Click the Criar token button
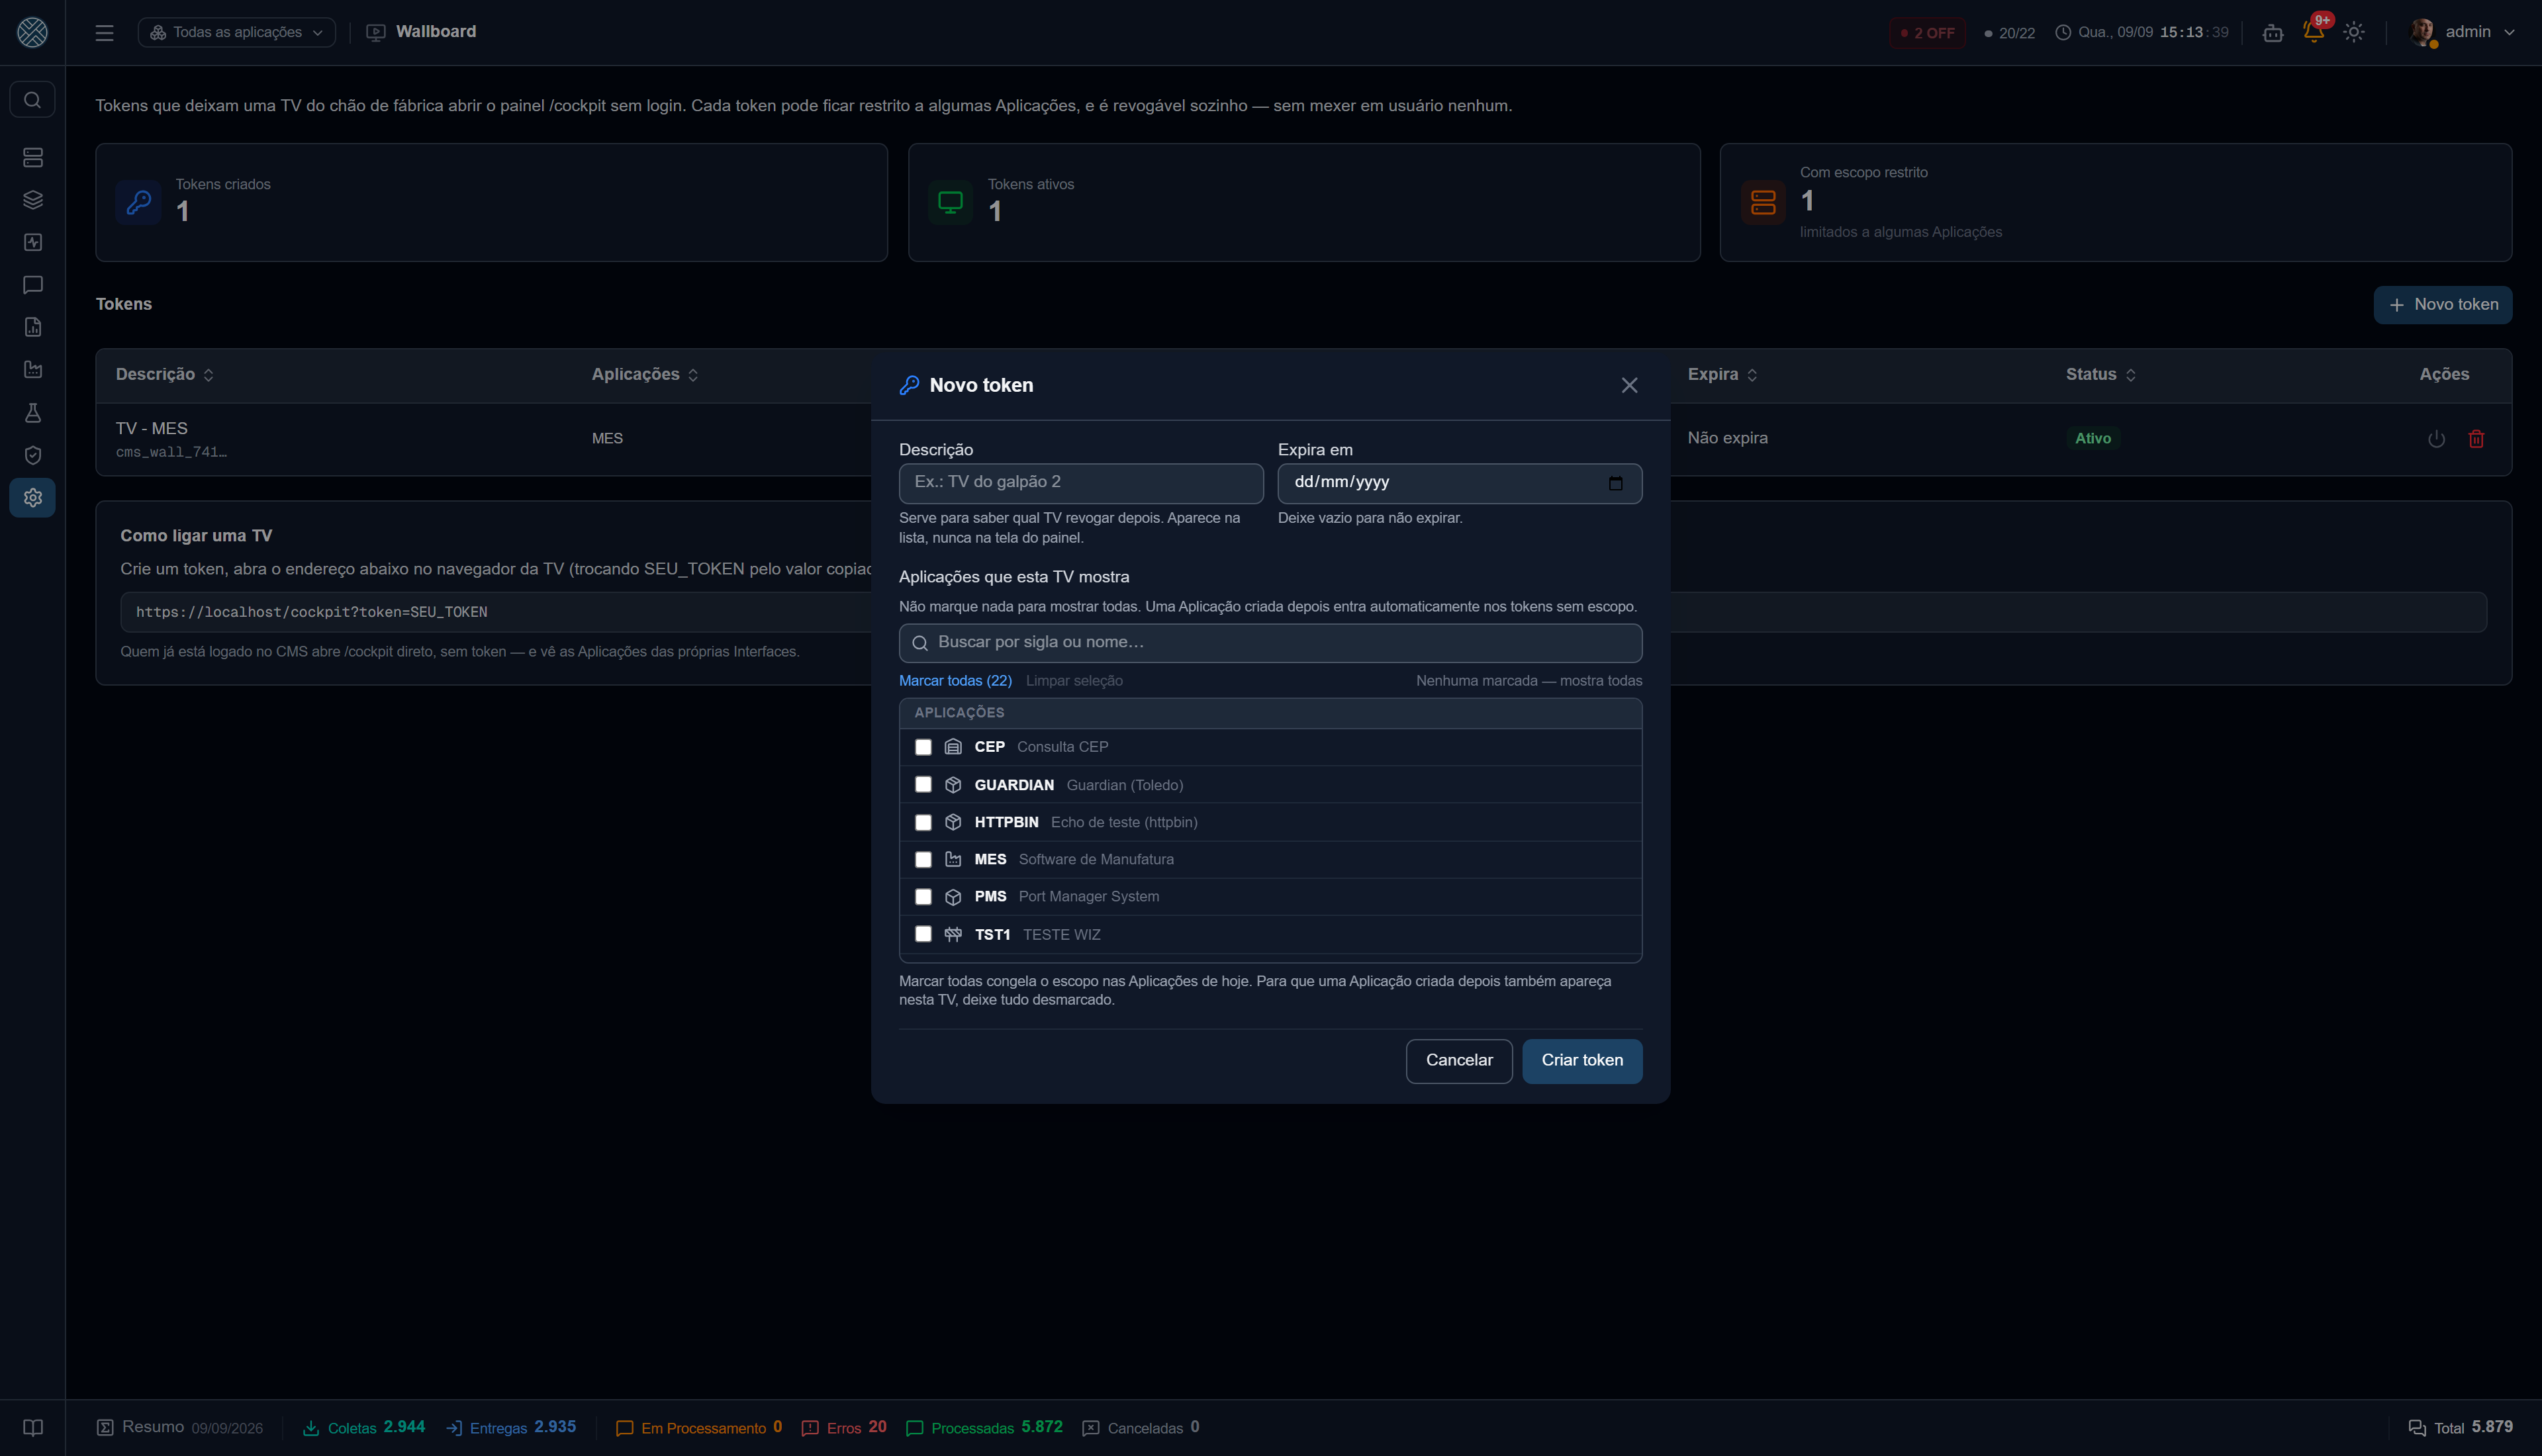The image size is (2542, 1456). click(1582, 1061)
